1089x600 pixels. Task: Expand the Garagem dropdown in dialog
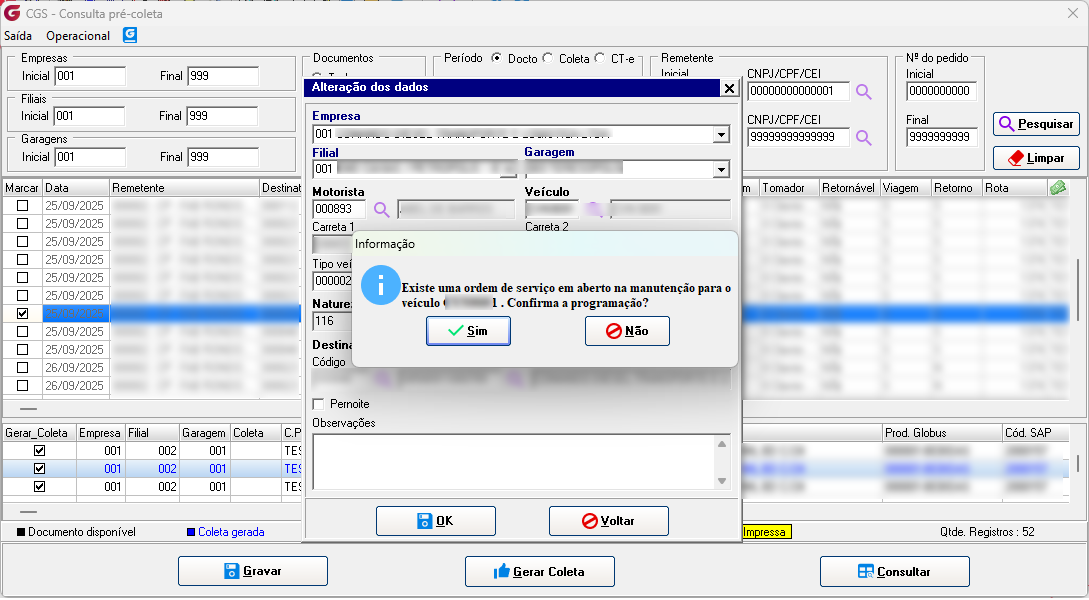tap(722, 169)
